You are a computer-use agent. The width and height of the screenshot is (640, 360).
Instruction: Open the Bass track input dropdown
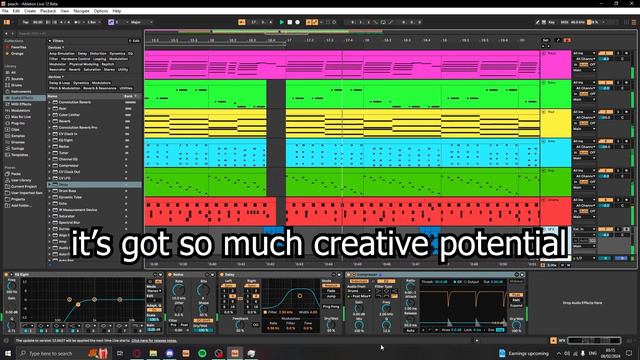coord(584,83)
